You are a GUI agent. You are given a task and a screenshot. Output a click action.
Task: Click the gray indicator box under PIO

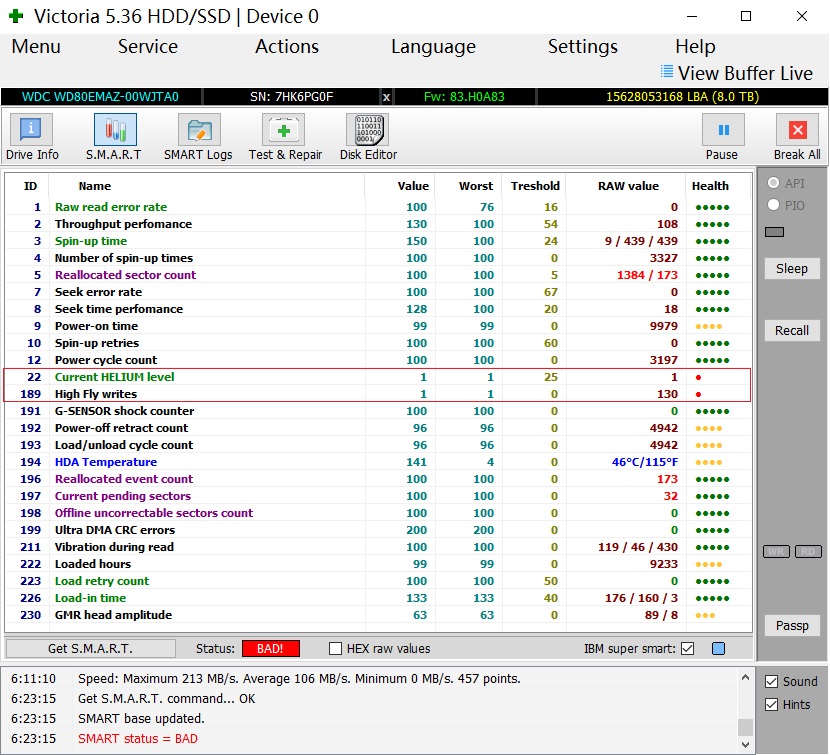pyautogui.click(x=774, y=232)
